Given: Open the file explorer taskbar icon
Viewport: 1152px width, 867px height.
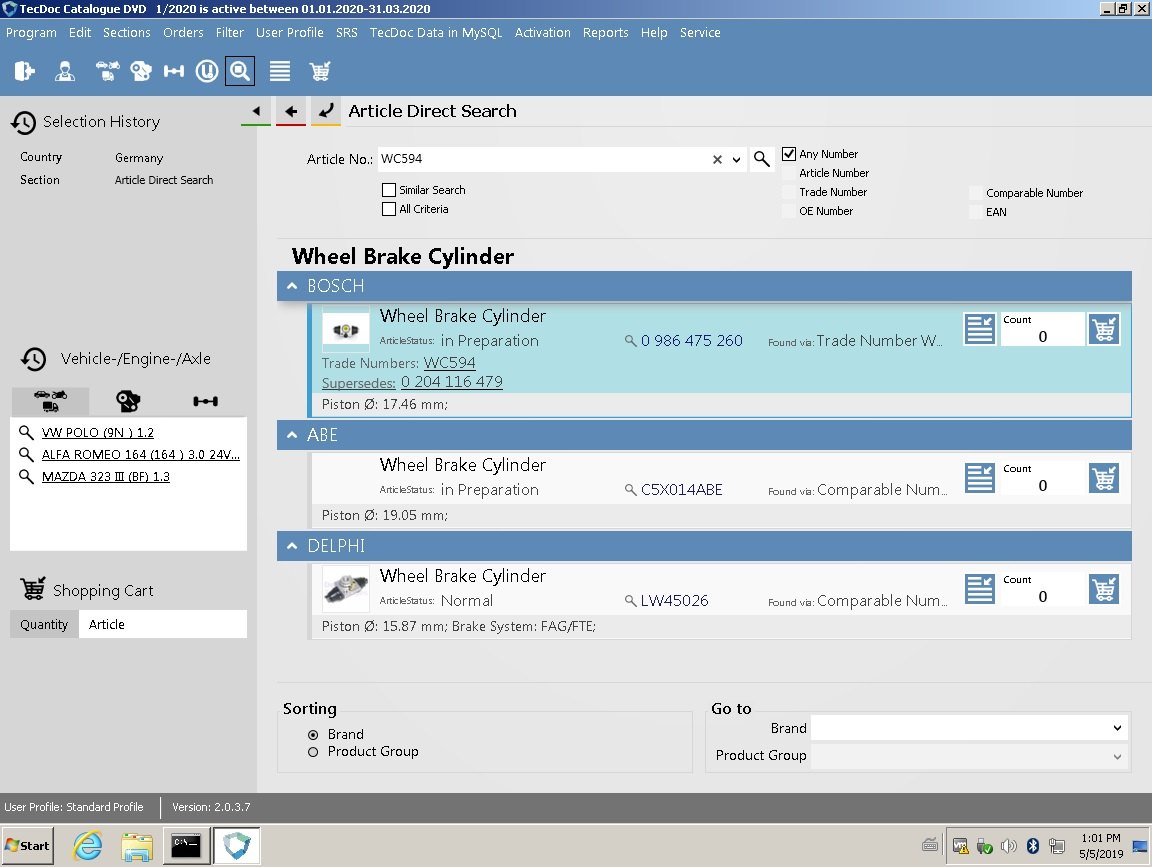Looking at the screenshot, I should tap(137, 846).
